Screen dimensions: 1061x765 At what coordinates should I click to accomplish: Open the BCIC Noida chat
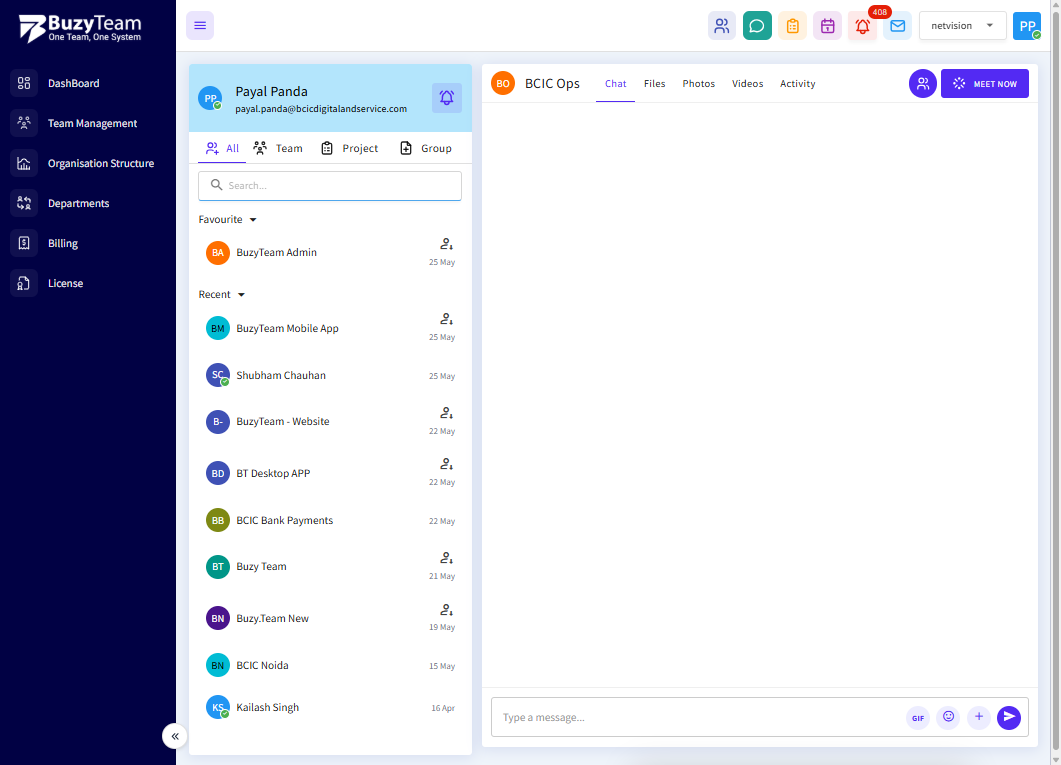(x=330, y=666)
